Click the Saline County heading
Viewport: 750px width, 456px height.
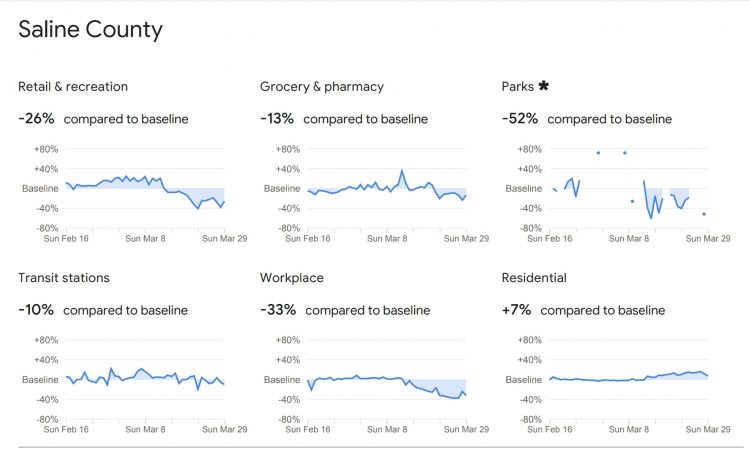[91, 30]
